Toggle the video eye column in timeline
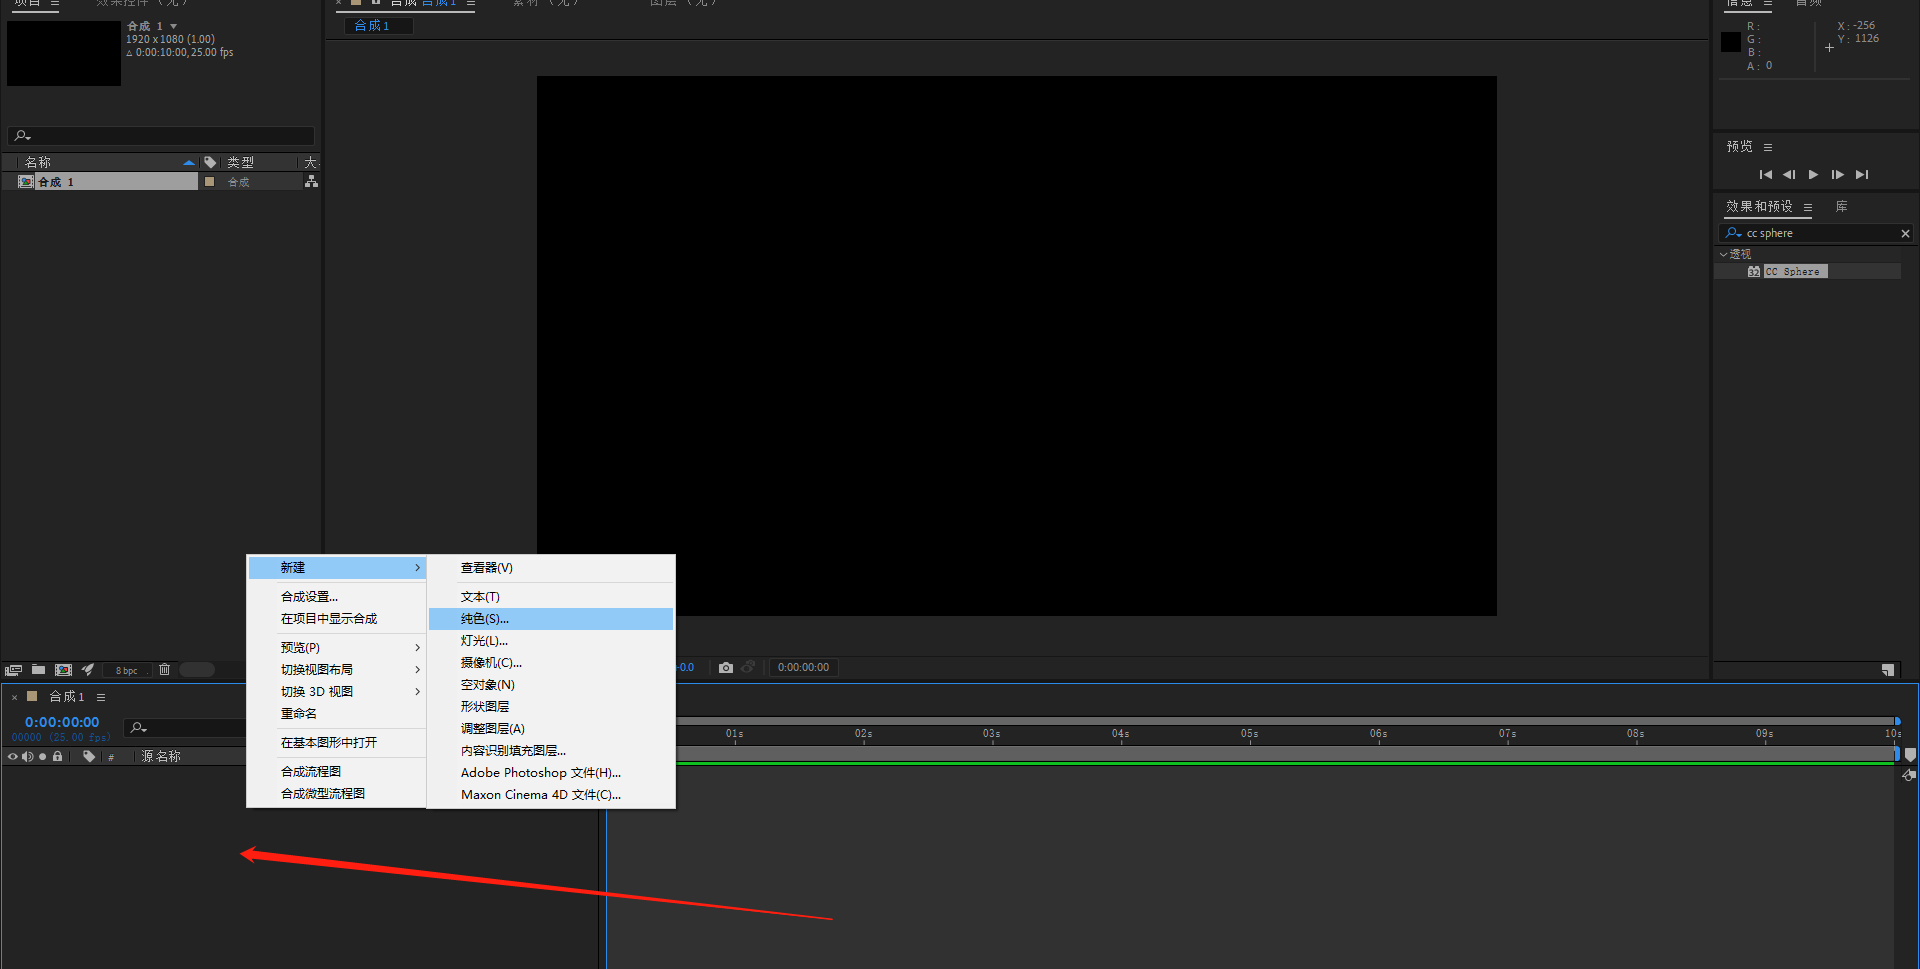Screen dimensions: 1920x969 (x=13, y=757)
